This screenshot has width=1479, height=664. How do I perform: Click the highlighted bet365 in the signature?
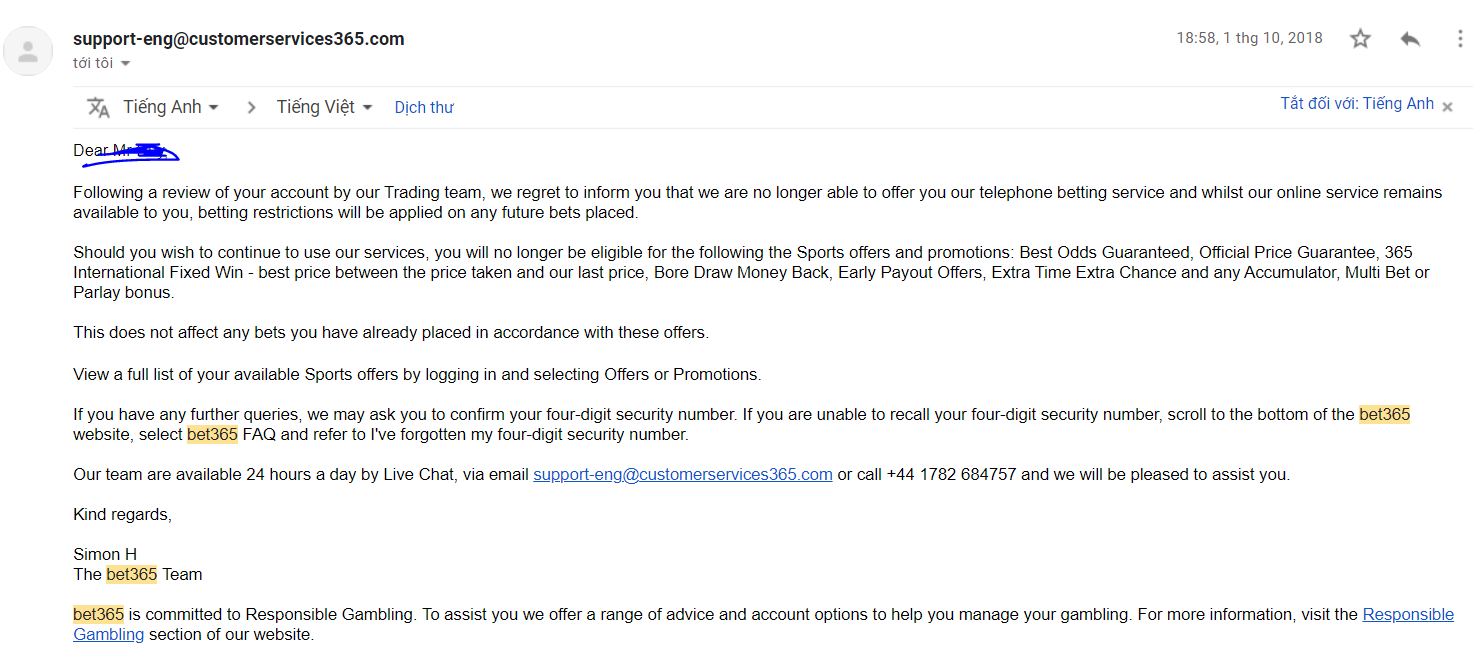click(x=132, y=574)
